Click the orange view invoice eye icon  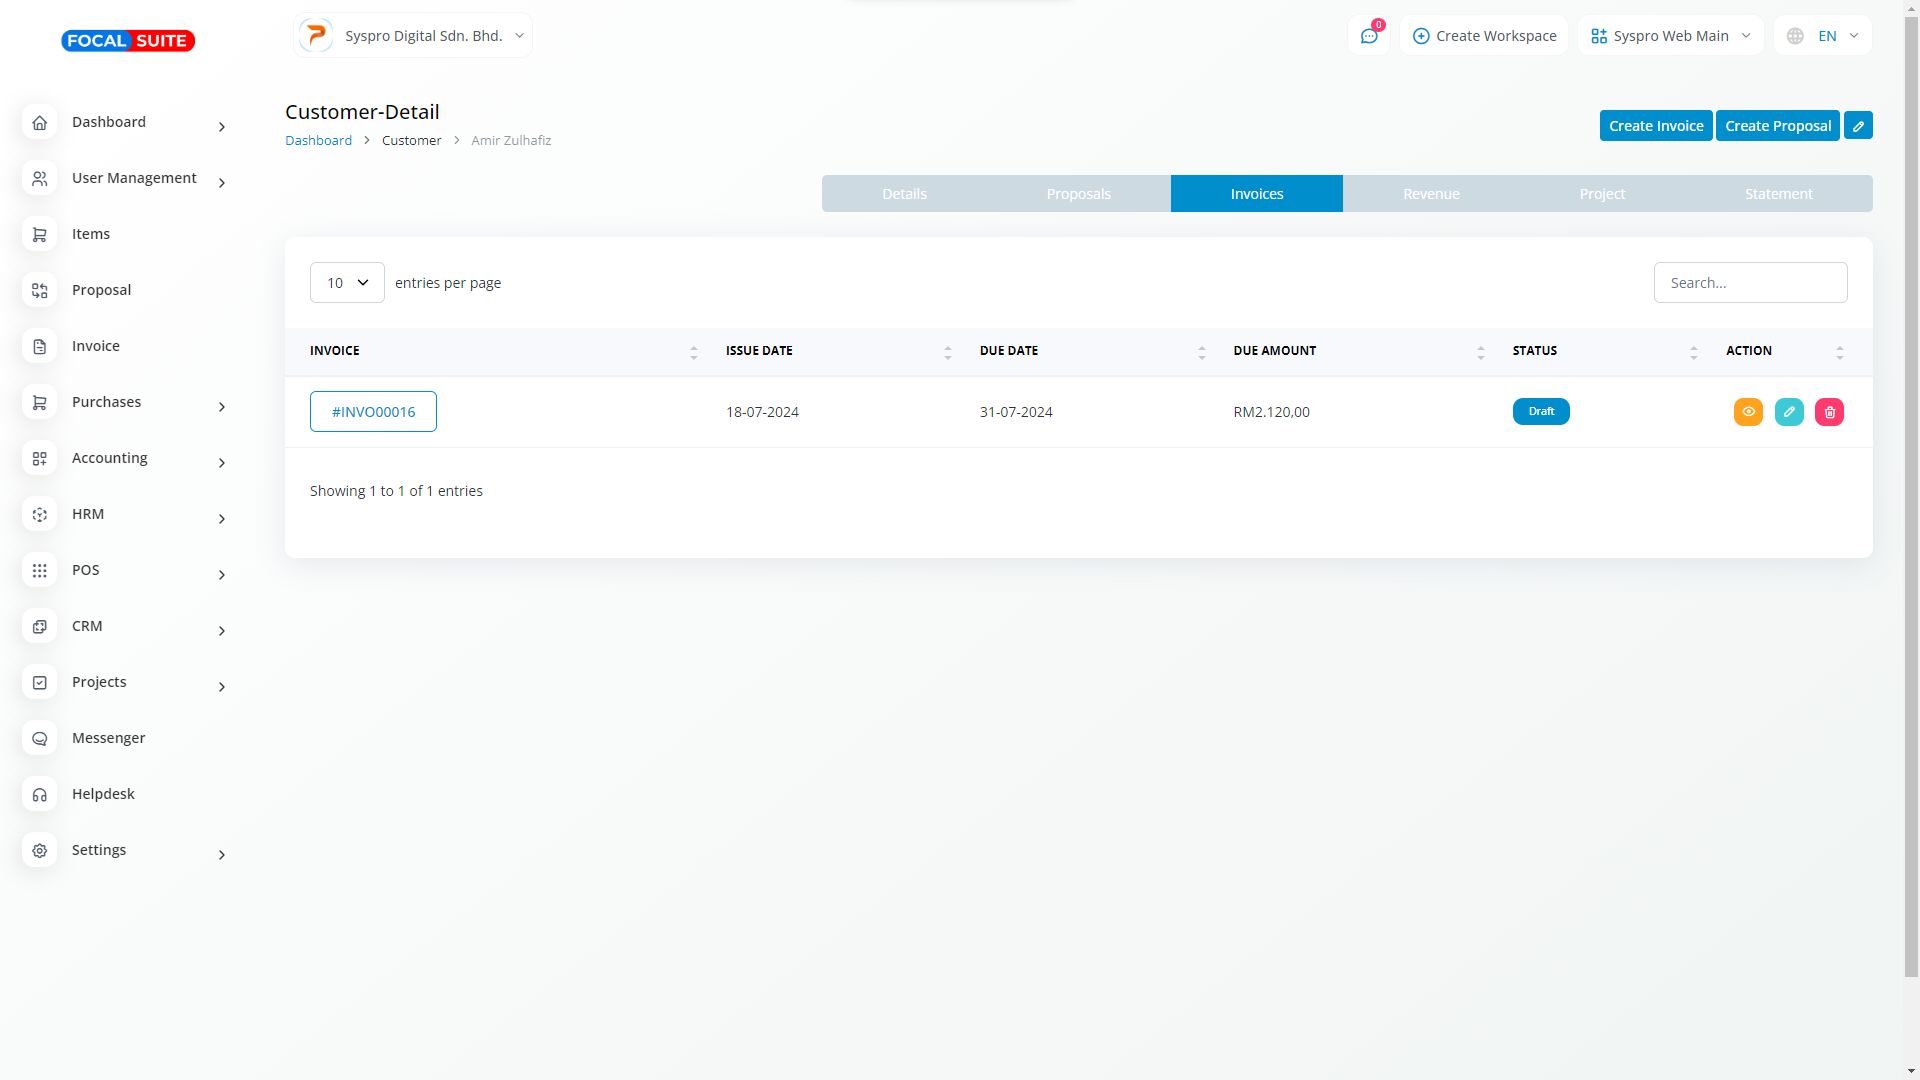(1748, 412)
